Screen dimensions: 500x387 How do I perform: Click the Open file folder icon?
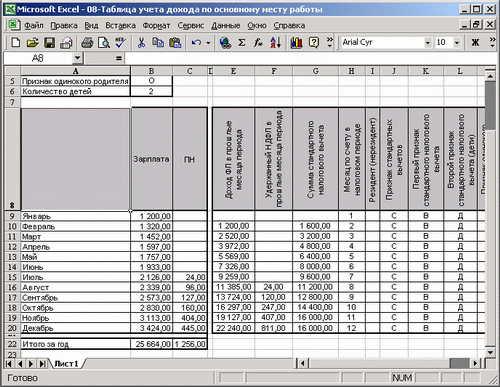[32, 43]
